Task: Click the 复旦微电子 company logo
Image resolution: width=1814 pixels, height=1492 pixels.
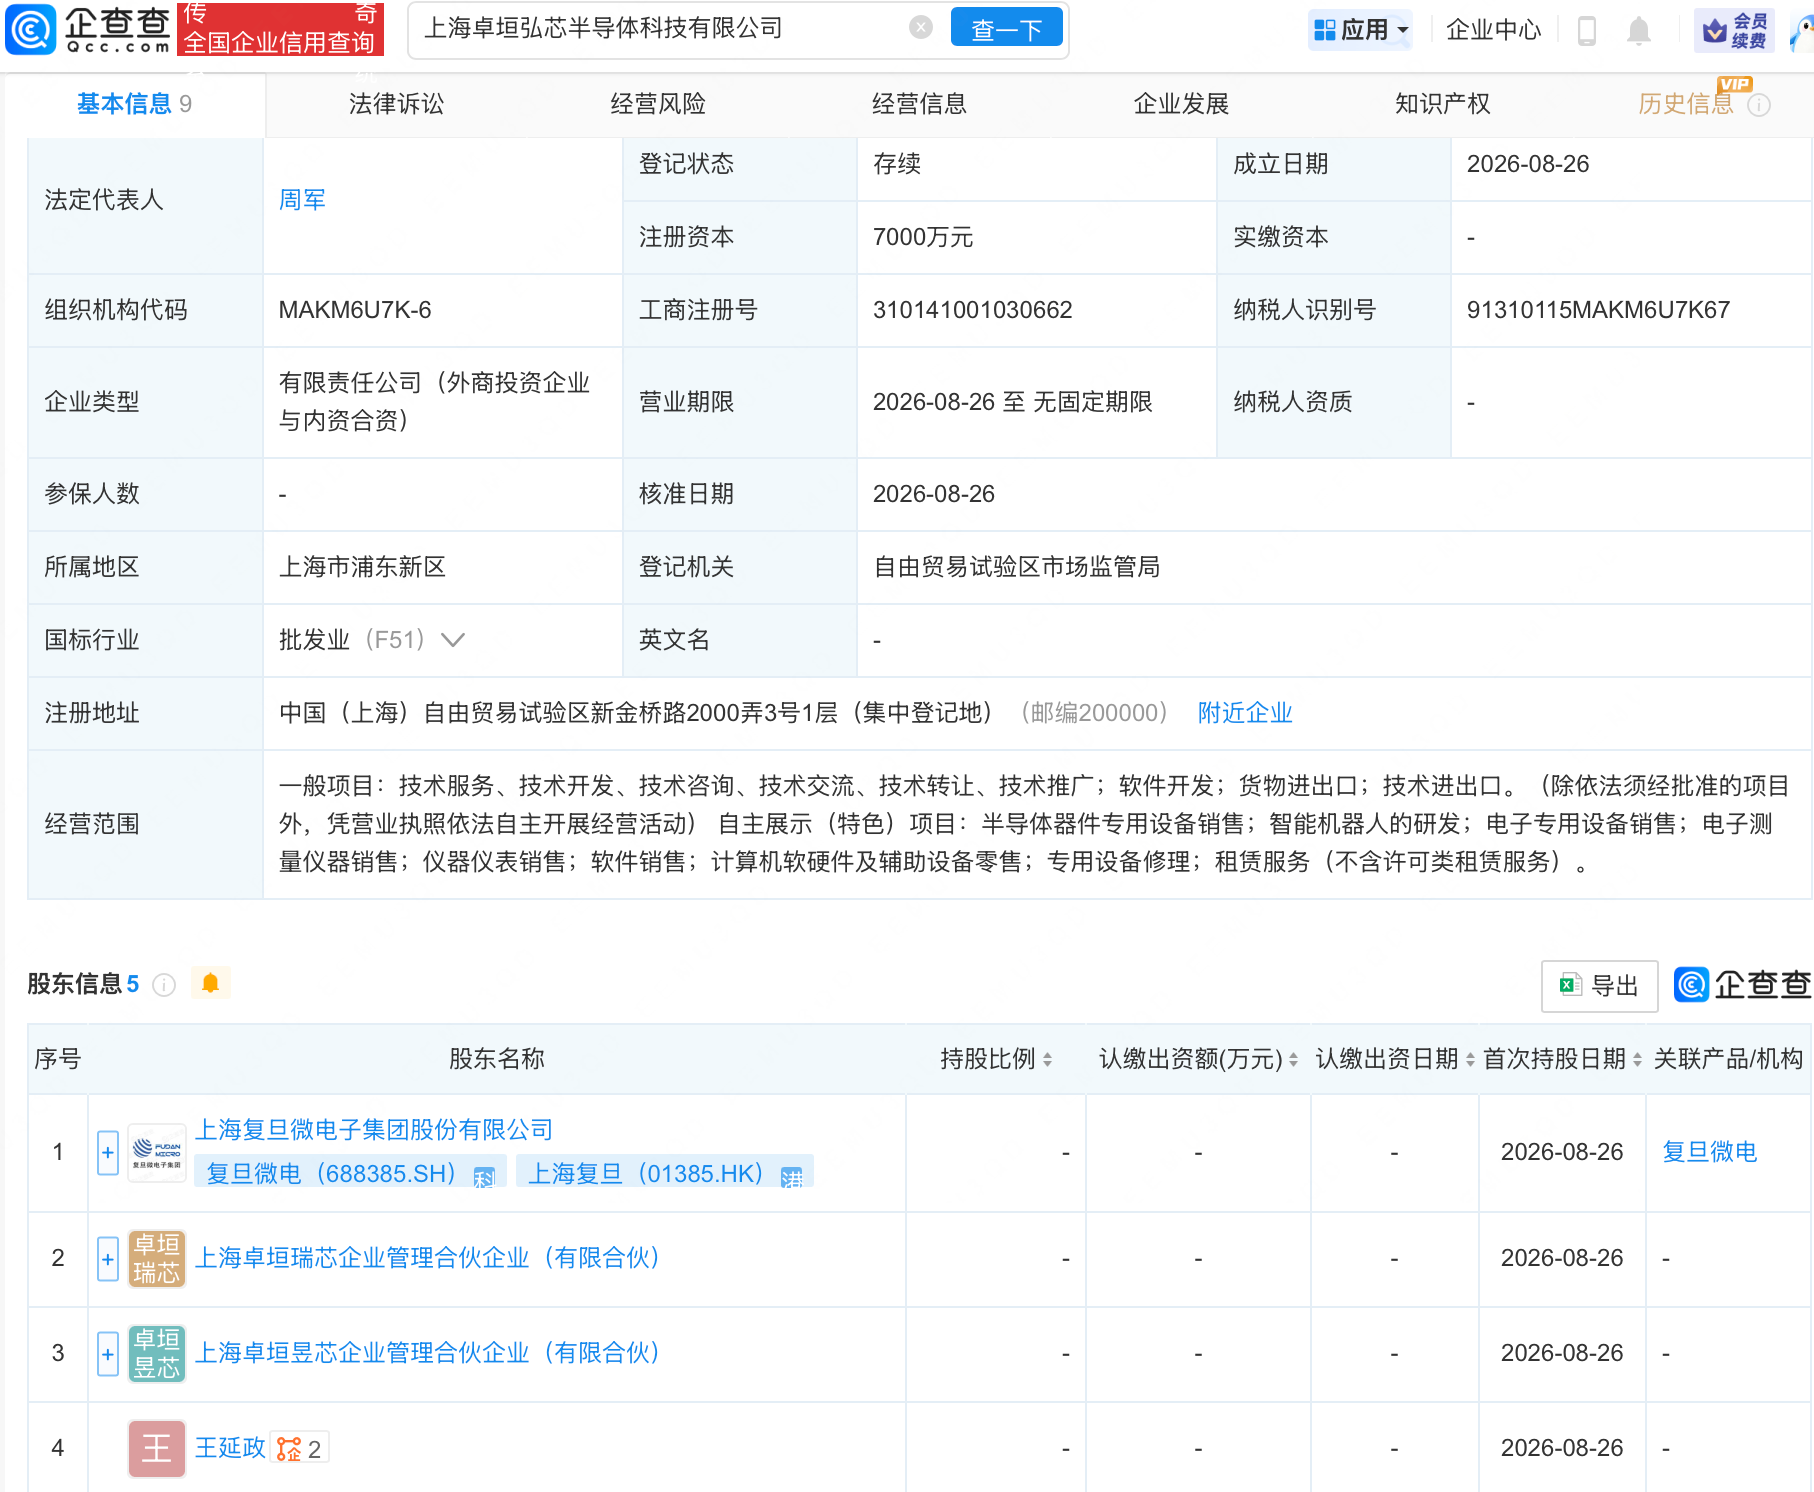Action: click(157, 1152)
